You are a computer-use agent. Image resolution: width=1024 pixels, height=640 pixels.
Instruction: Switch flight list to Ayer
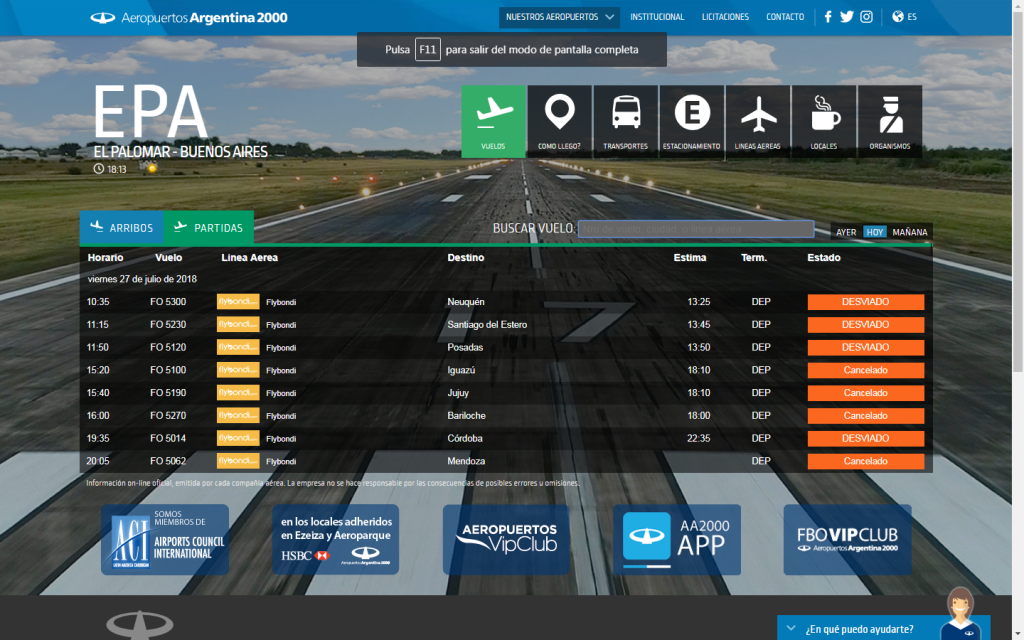[x=846, y=232]
